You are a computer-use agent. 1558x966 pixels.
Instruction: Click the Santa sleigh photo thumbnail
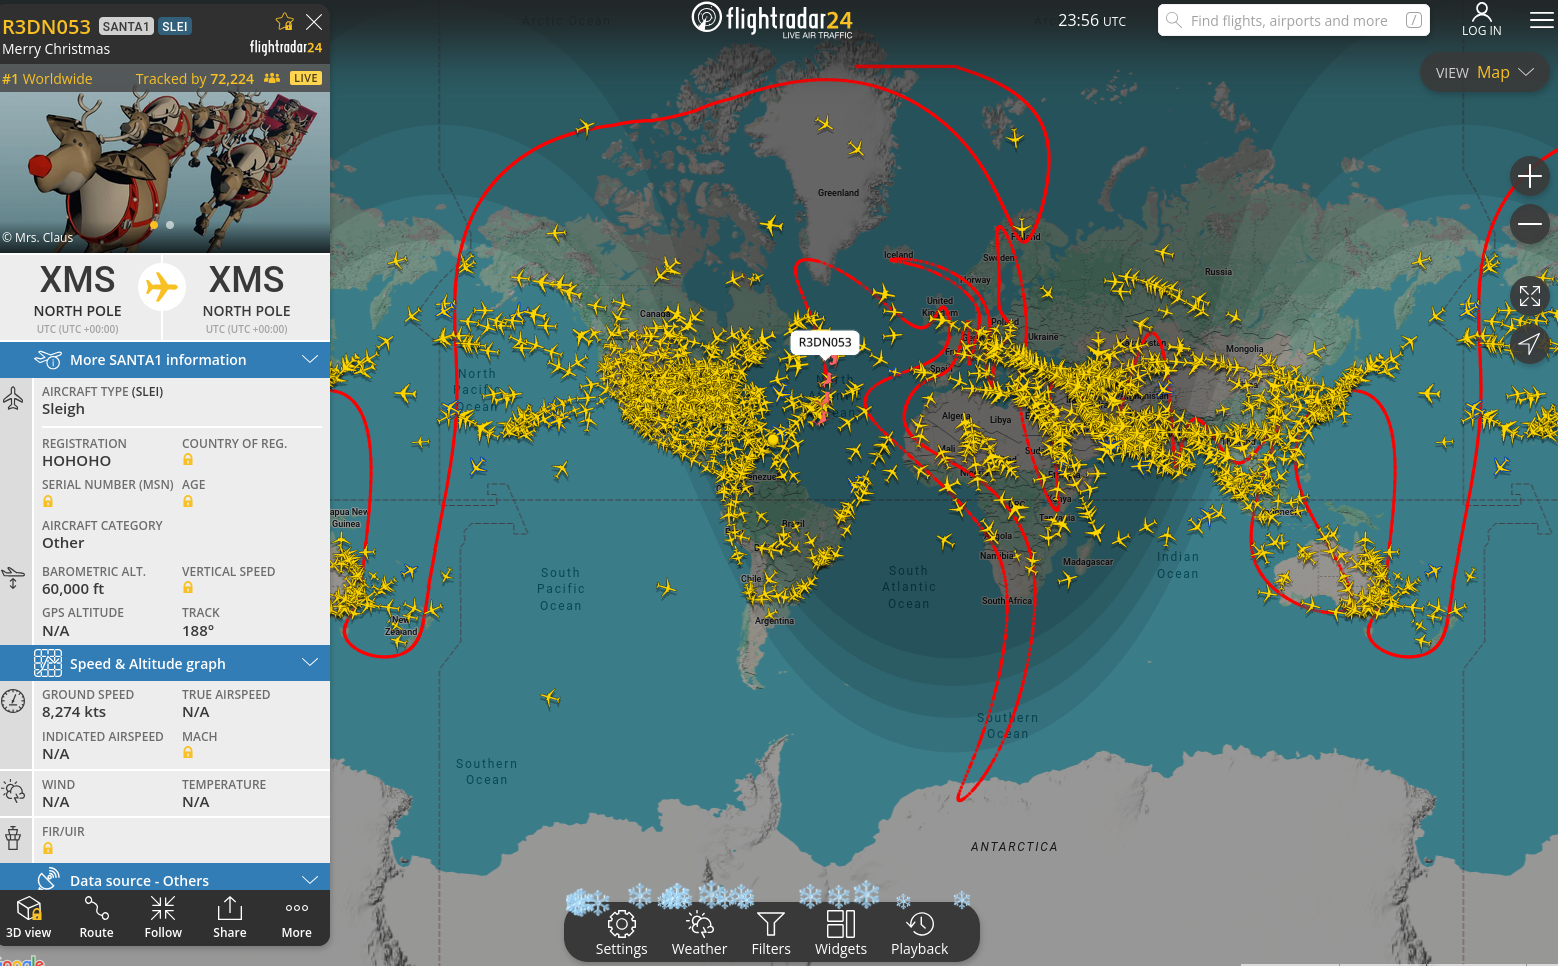point(165,172)
